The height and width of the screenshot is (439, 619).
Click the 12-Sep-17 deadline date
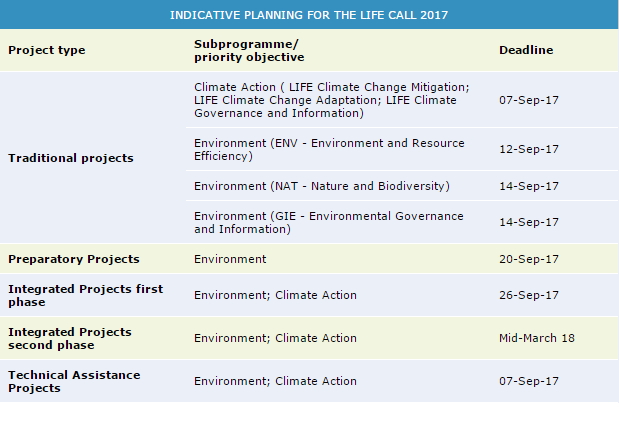pos(528,150)
